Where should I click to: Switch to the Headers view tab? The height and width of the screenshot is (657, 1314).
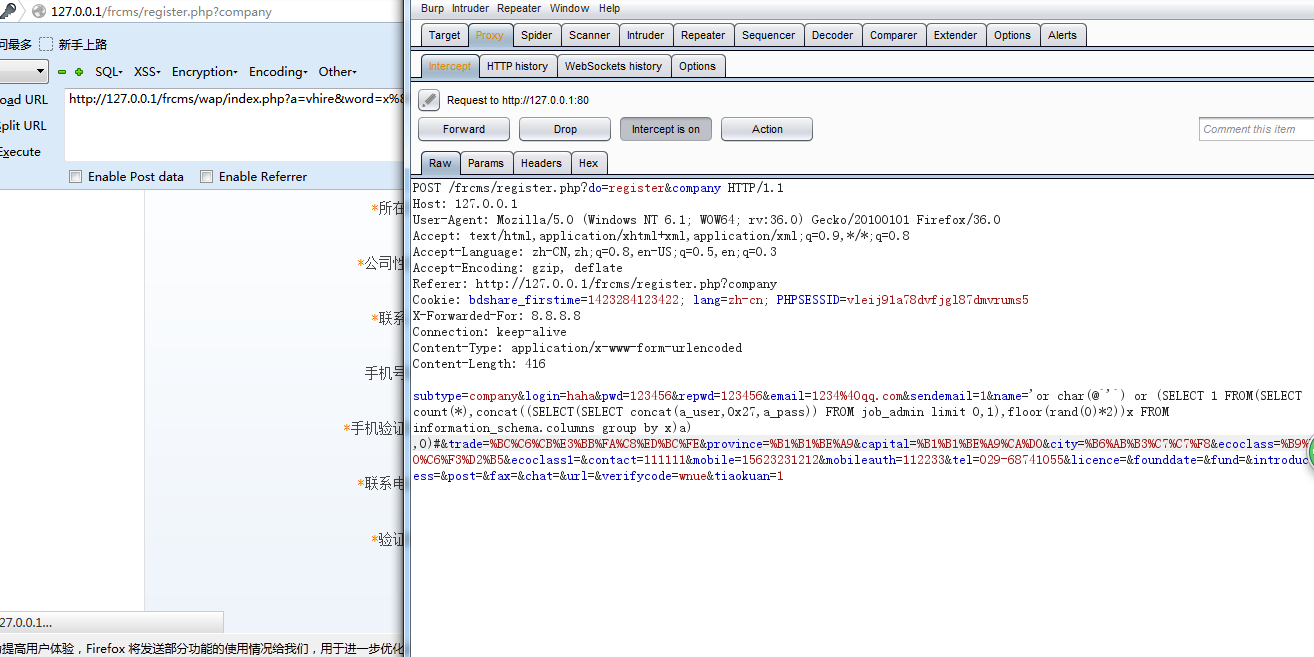click(x=542, y=163)
